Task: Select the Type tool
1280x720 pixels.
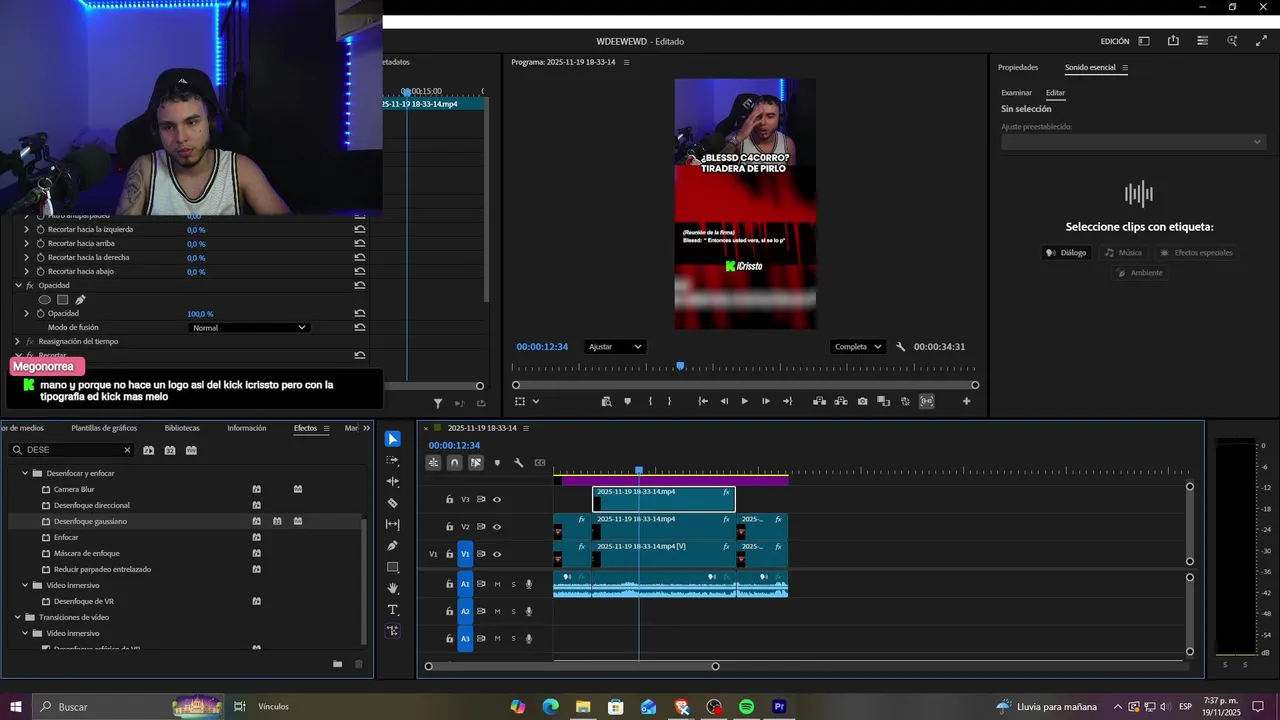Action: coord(393,610)
